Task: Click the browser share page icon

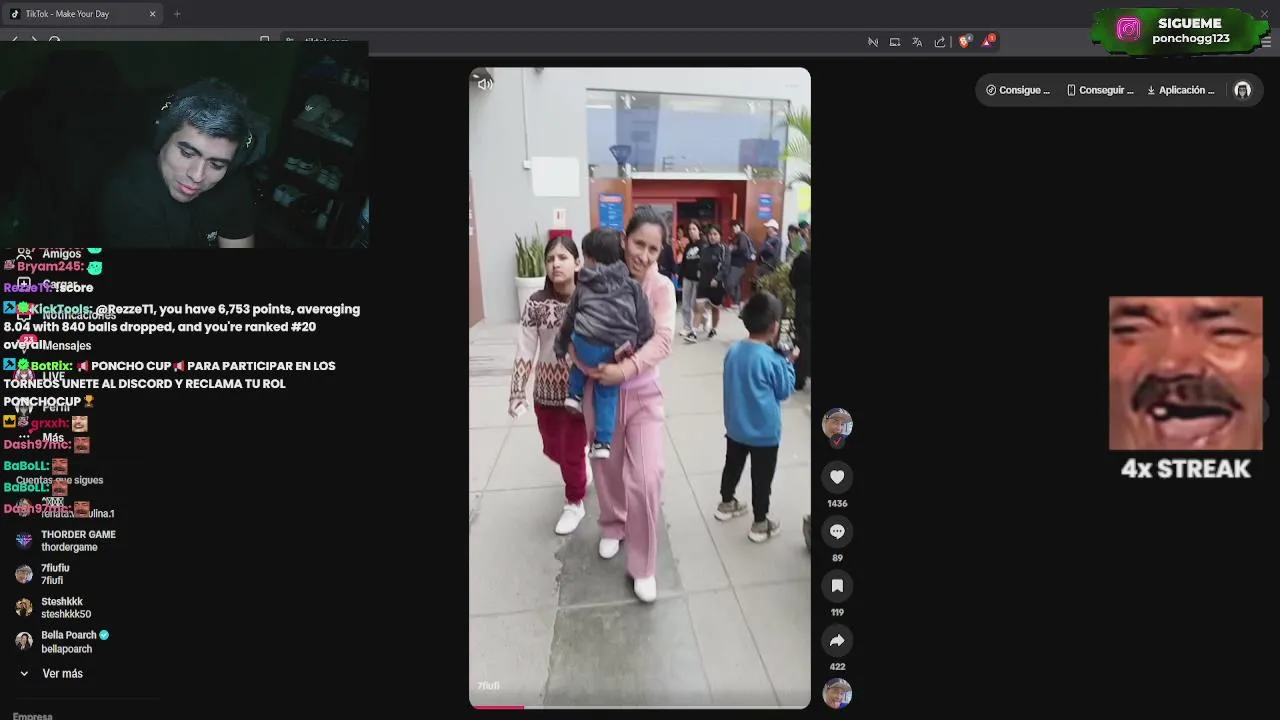Action: 940,42
